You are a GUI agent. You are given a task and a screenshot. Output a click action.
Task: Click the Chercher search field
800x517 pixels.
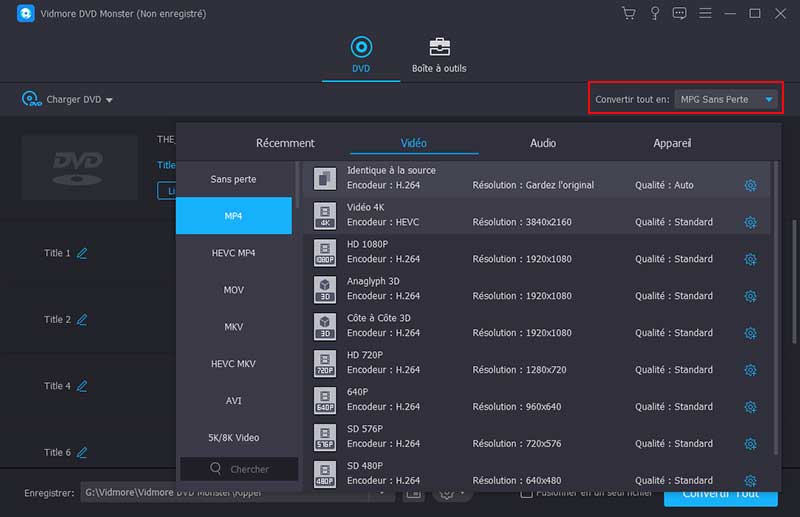click(x=240, y=469)
